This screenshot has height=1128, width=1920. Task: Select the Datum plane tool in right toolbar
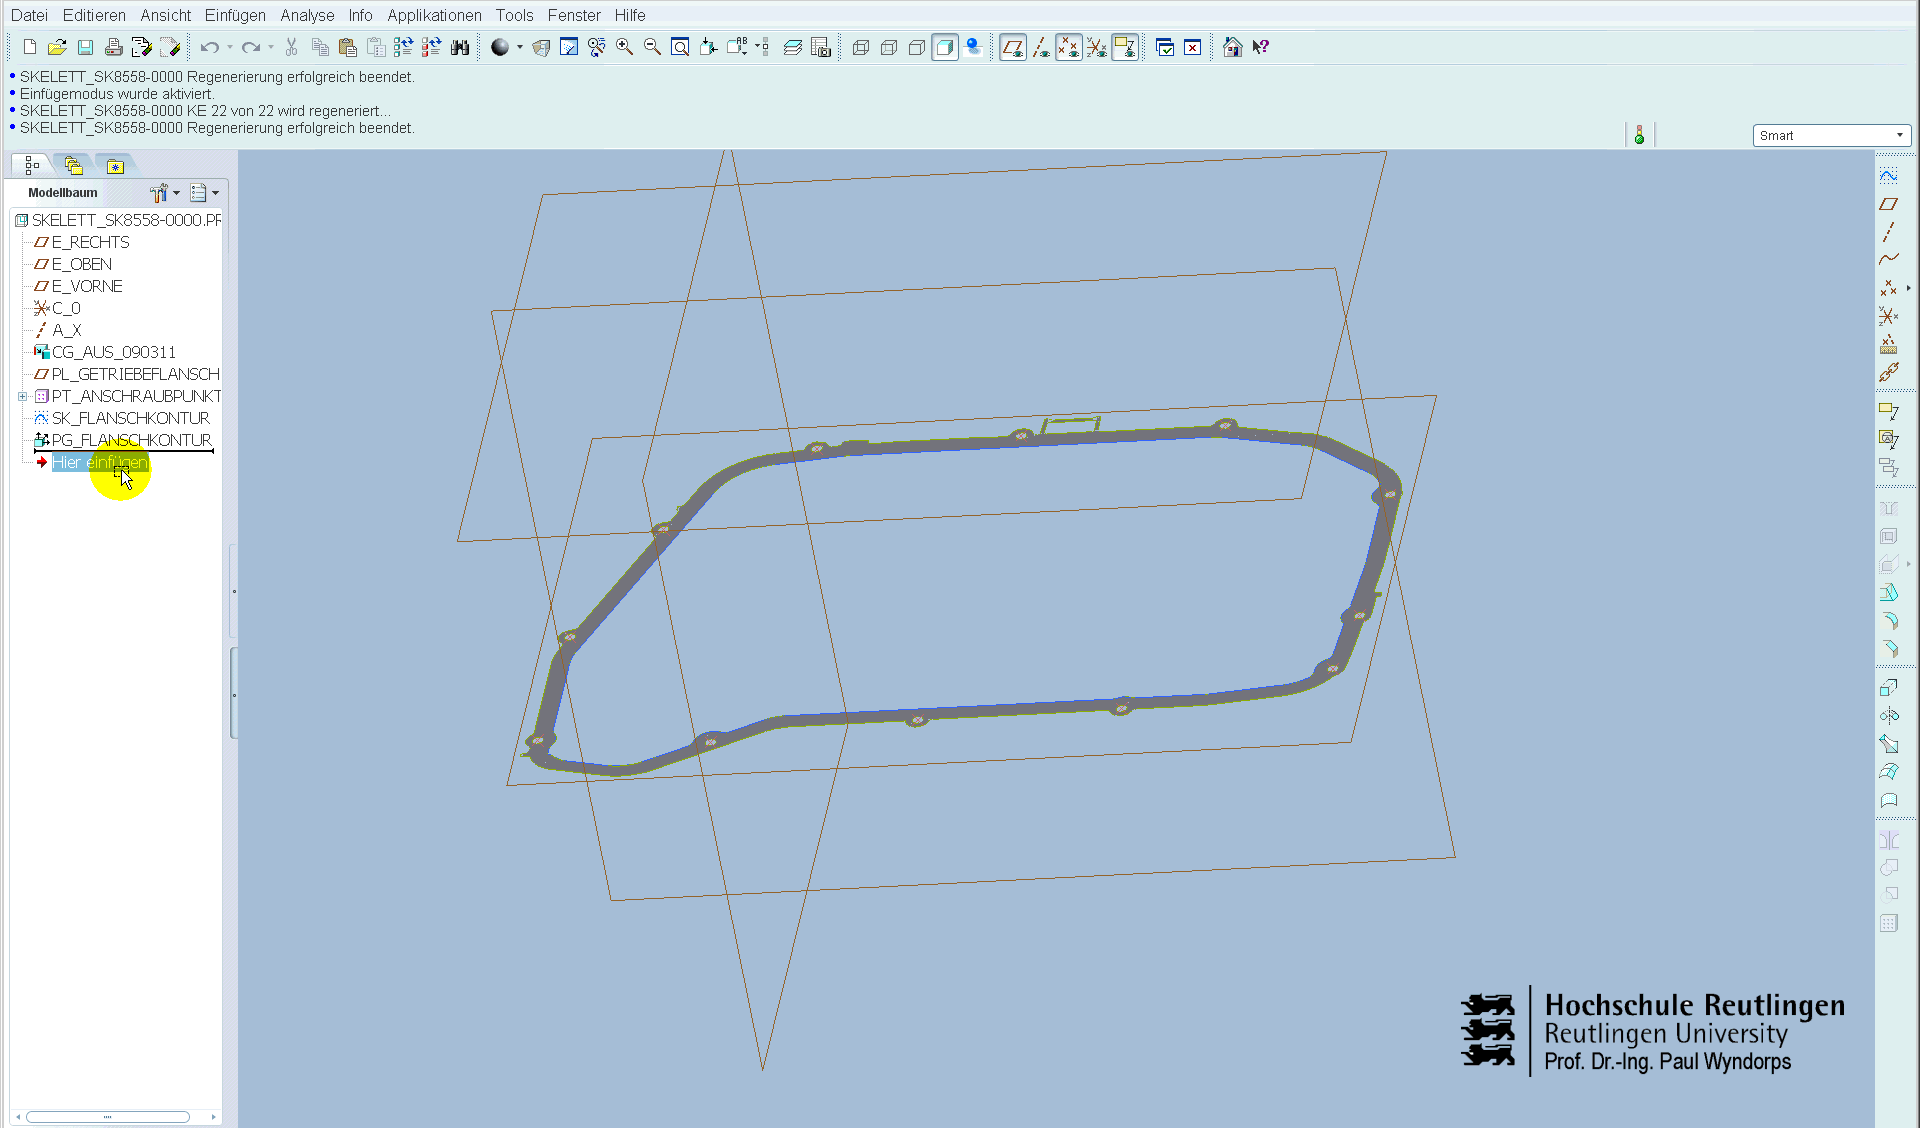click(1888, 204)
